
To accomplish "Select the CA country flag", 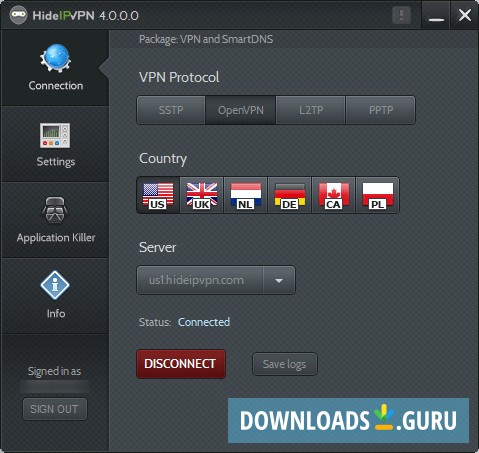I will (x=334, y=195).
